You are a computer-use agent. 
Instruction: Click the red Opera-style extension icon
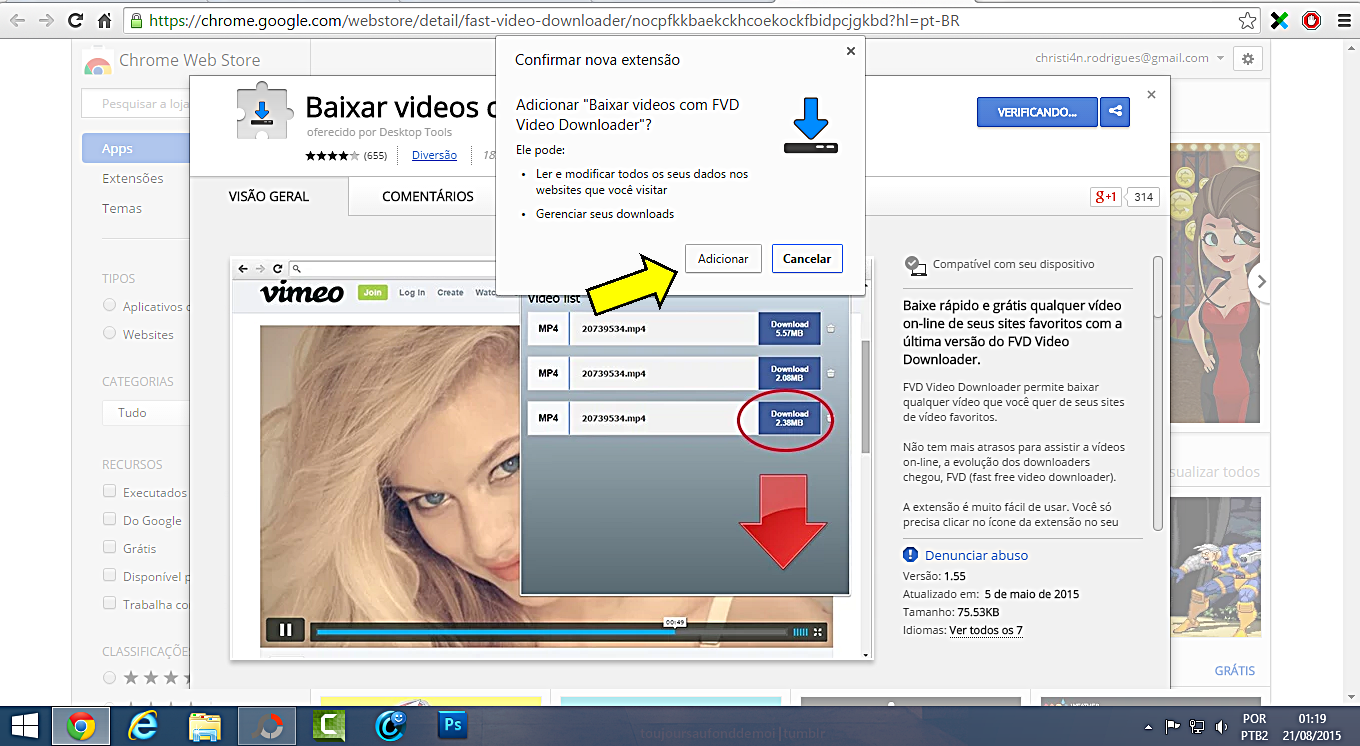coord(1311,20)
